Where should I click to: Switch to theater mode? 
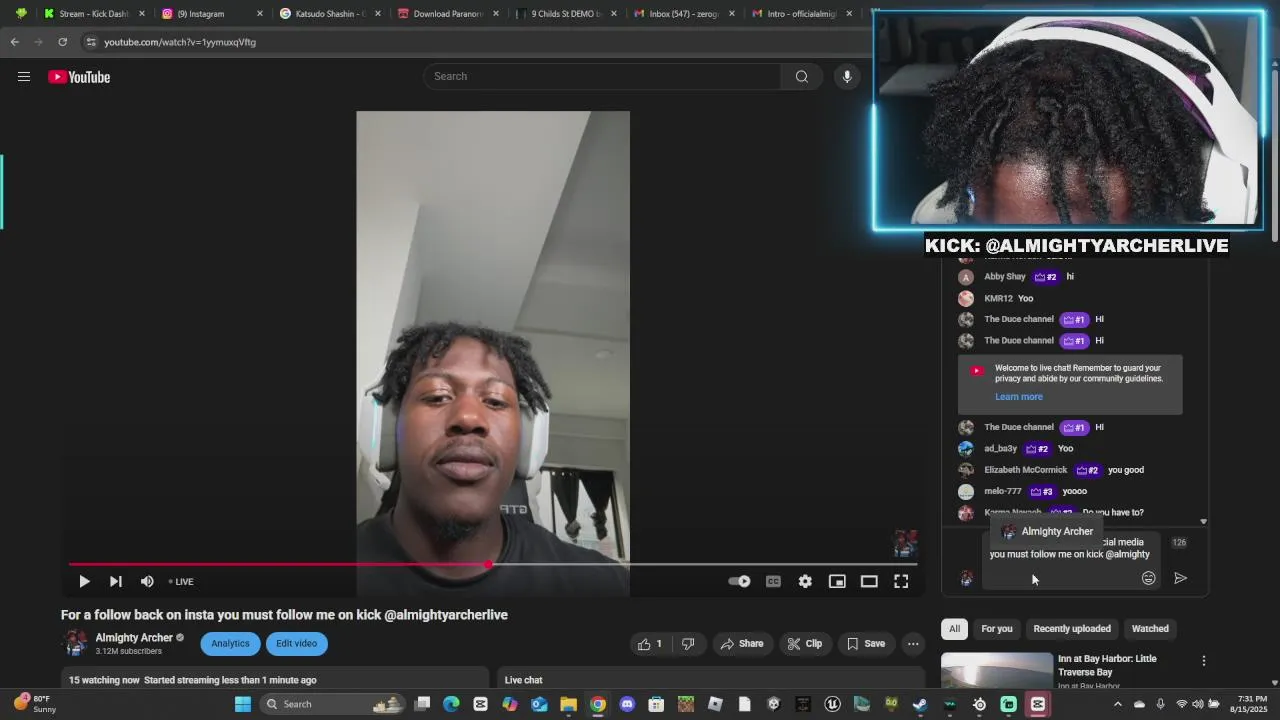tap(869, 581)
